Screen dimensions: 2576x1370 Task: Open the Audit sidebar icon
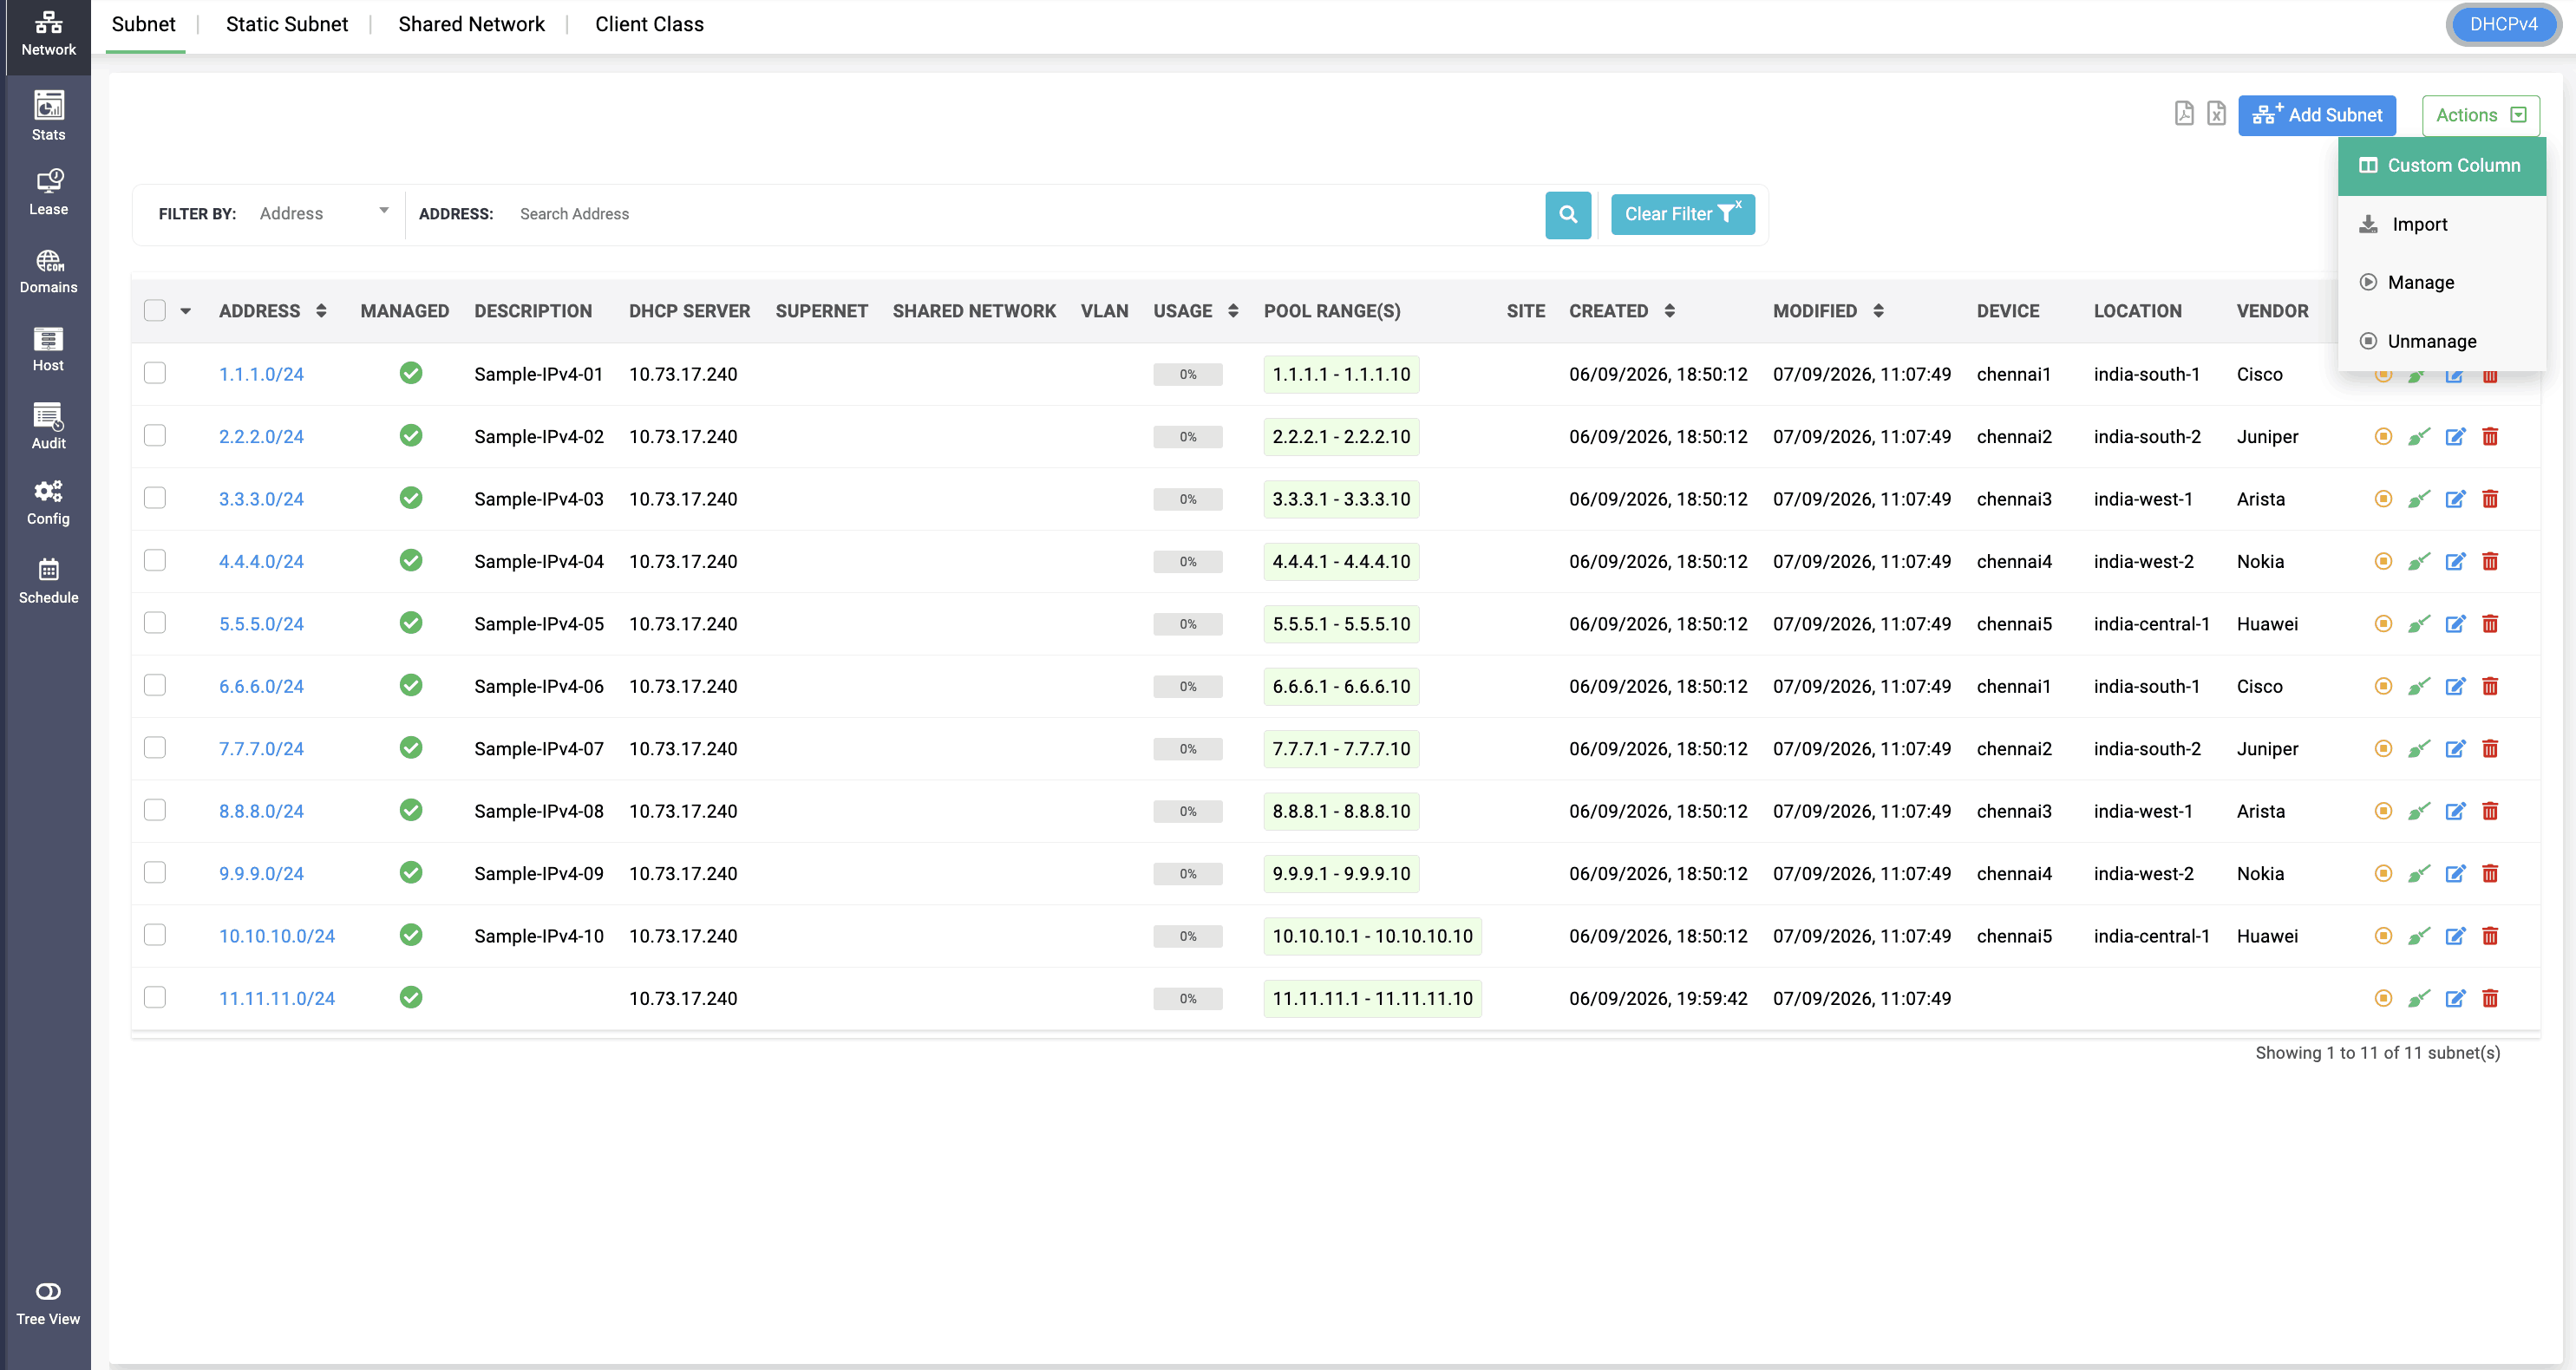point(48,426)
